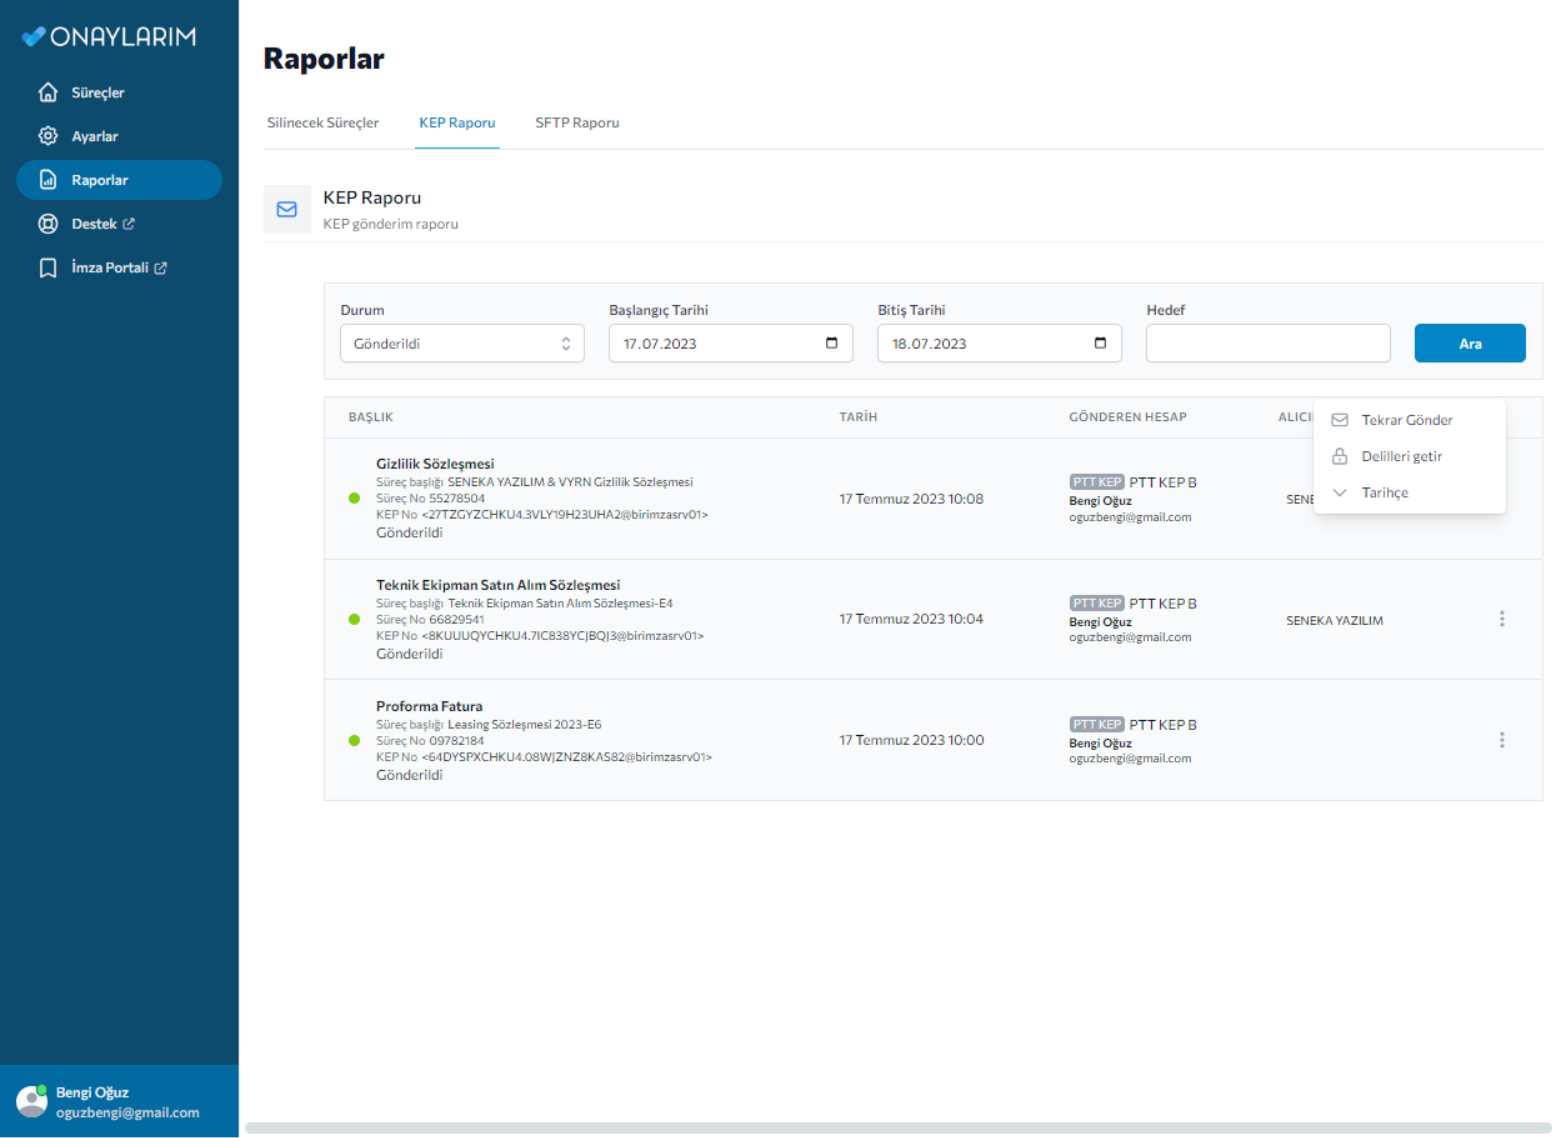The height and width of the screenshot is (1138, 1566).
Task: Click the Destek lifebuoy icon
Action: coord(47,224)
